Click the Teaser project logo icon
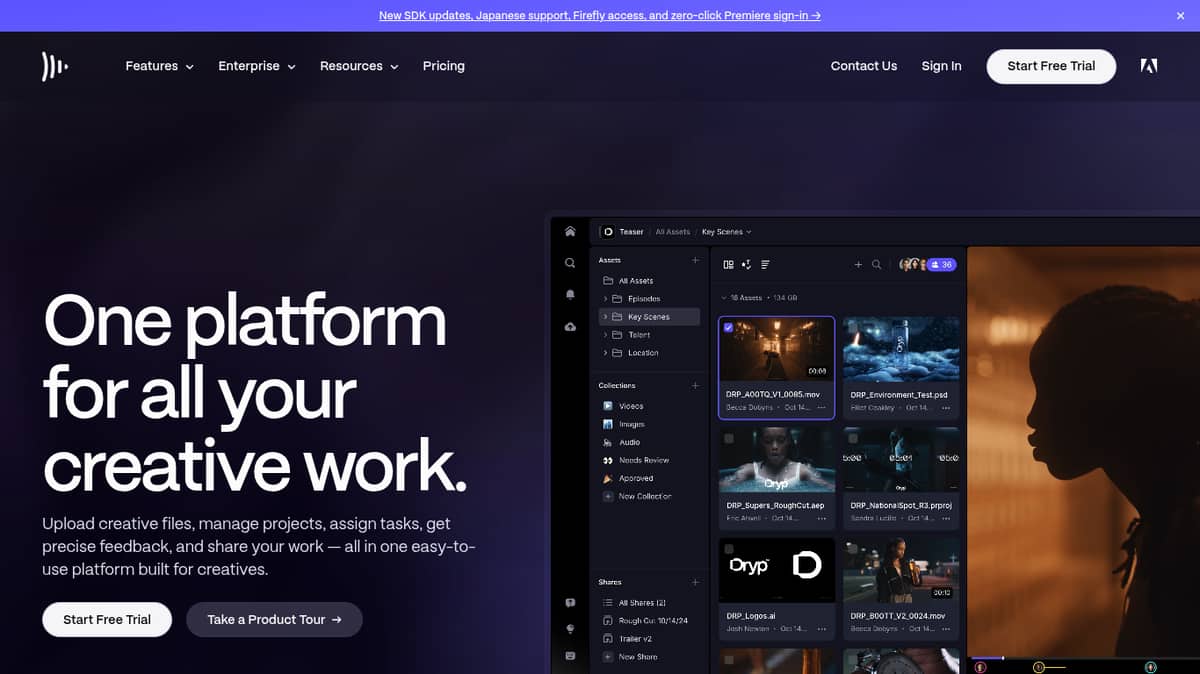The width and height of the screenshot is (1200, 674). coord(607,232)
